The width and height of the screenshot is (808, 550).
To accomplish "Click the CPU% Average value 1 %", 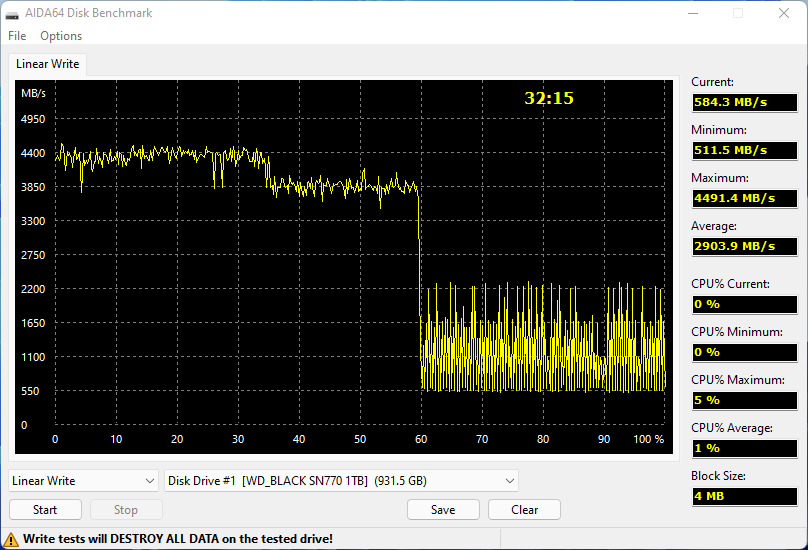I will click(x=745, y=448).
